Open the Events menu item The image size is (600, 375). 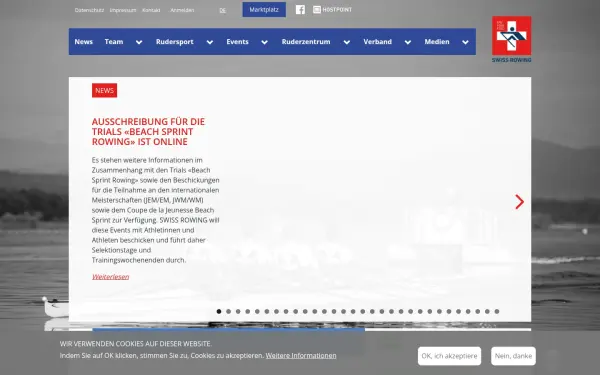coord(237,42)
